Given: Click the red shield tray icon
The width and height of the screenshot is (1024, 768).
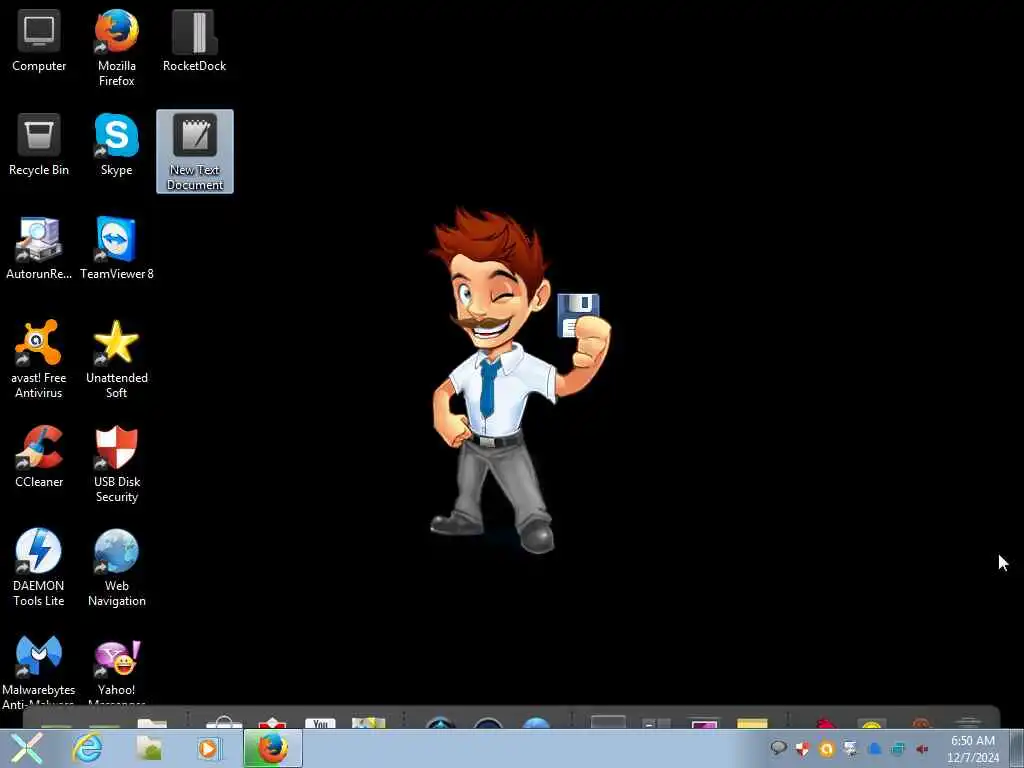Looking at the screenshot, I should pos(803,748).
